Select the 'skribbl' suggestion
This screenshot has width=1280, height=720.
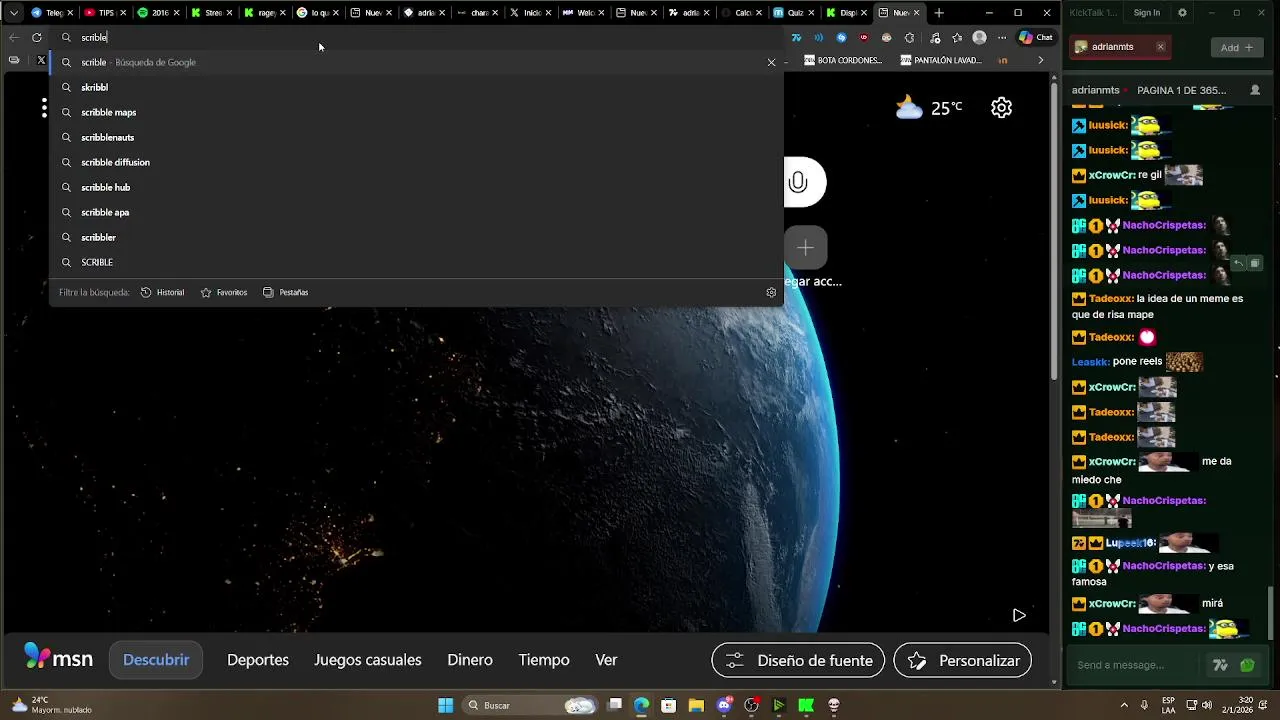[416, 87]
